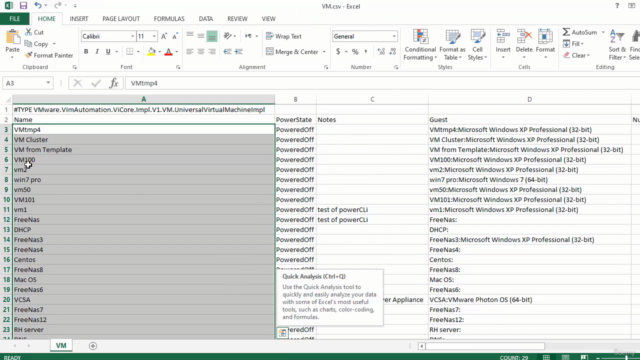Click the horizontal scrollbar track
The height and width of the screenshot is (360, 640).
485,346
